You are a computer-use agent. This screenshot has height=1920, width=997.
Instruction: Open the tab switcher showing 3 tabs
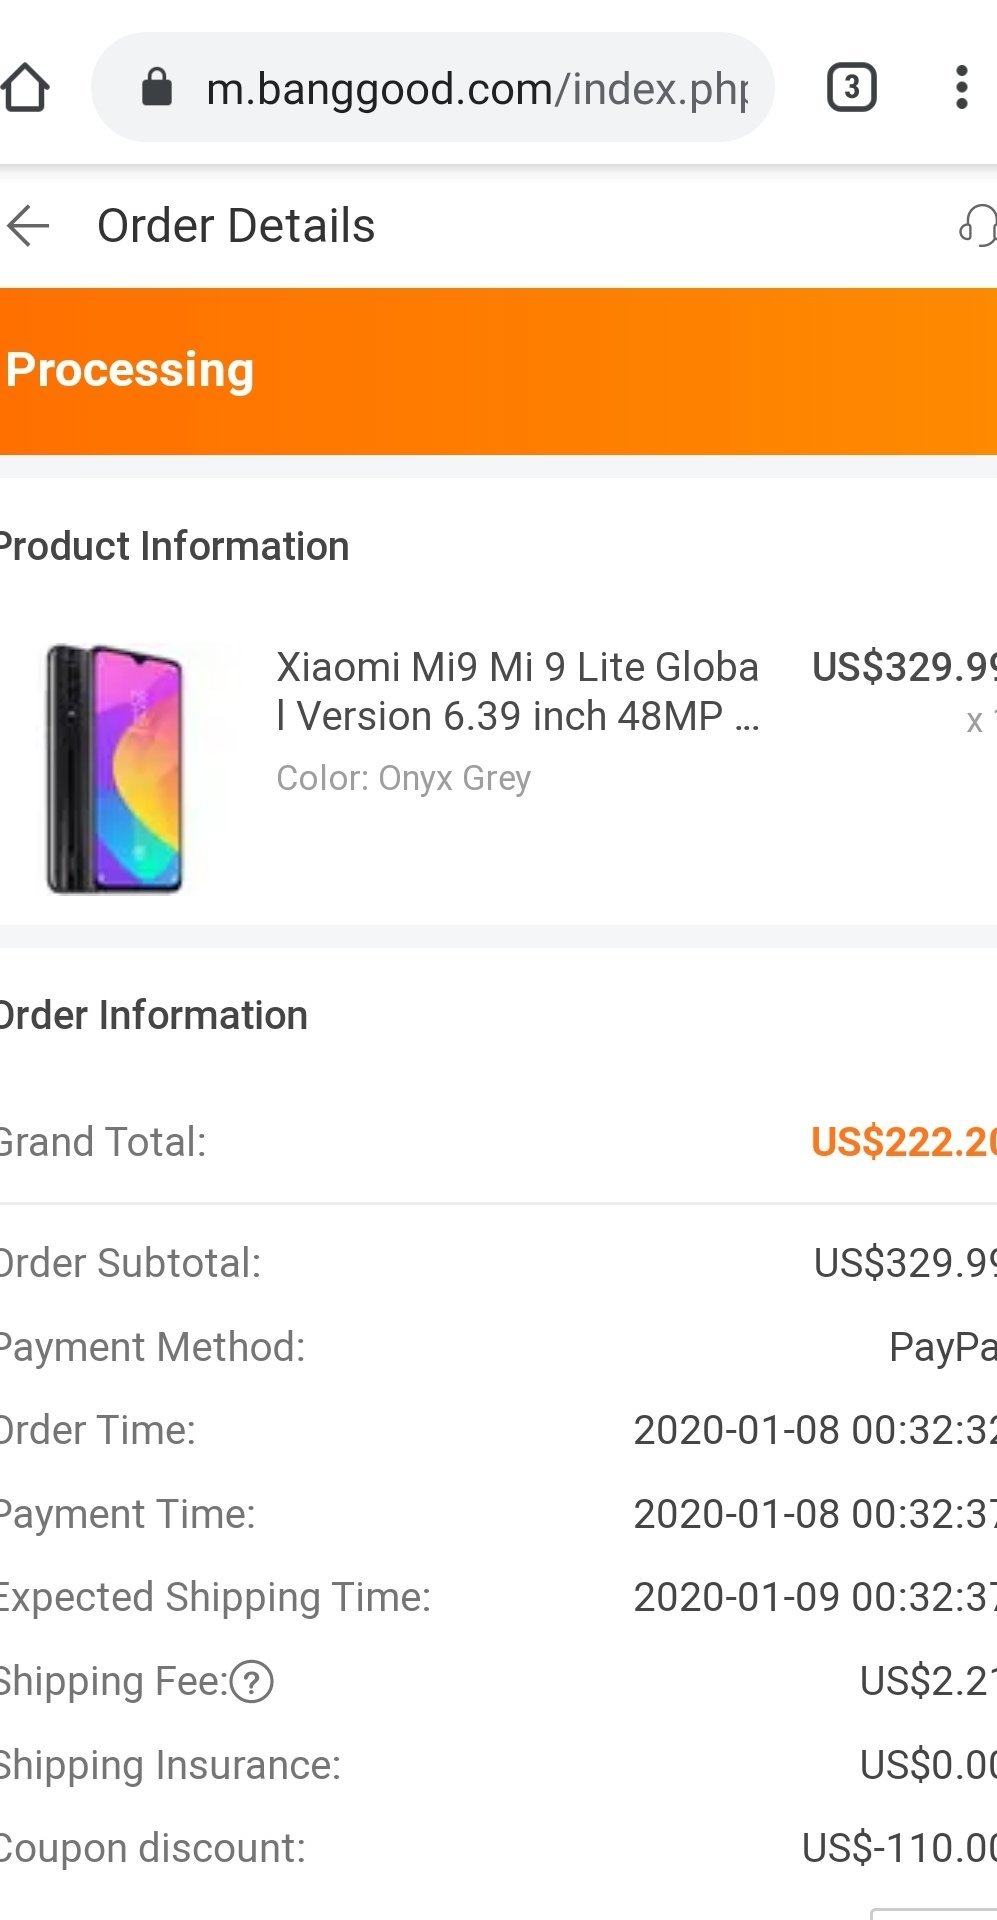pos(851,88)
